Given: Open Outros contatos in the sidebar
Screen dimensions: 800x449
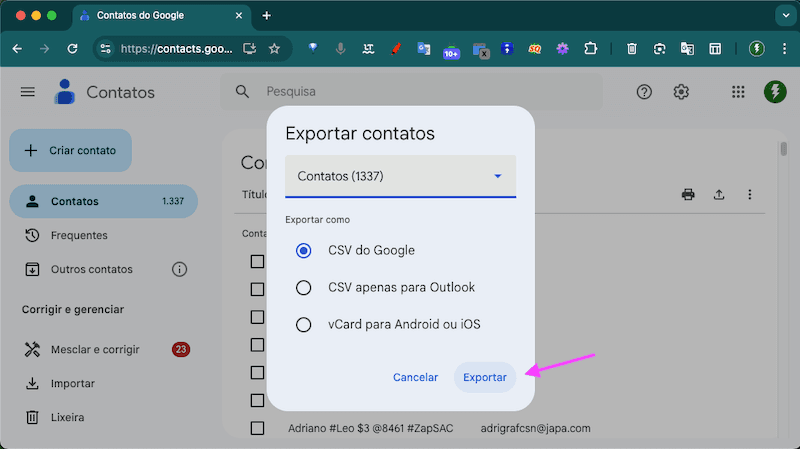Looking at the screenshot, I should coord(92,269).
